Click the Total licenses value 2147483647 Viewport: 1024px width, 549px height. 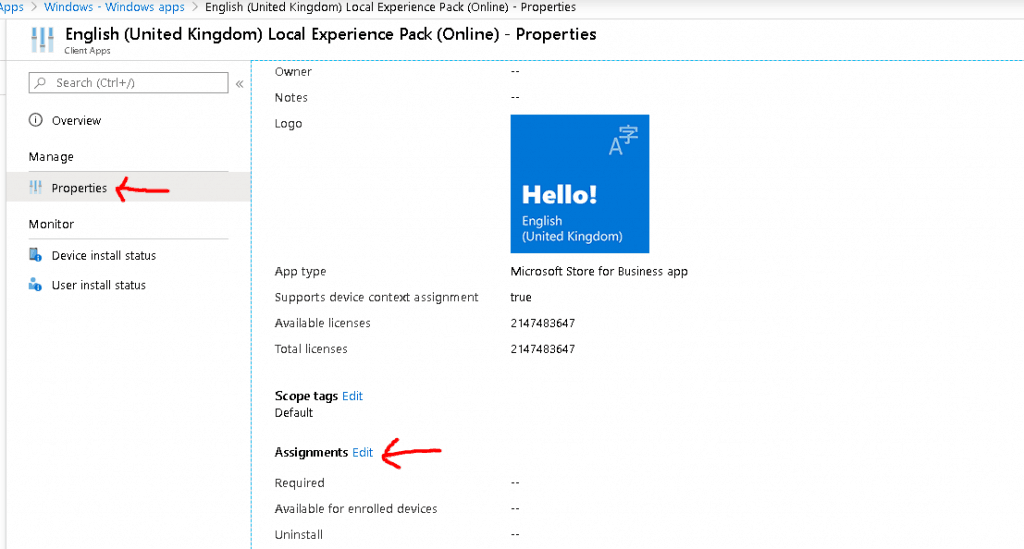(543, 349)
